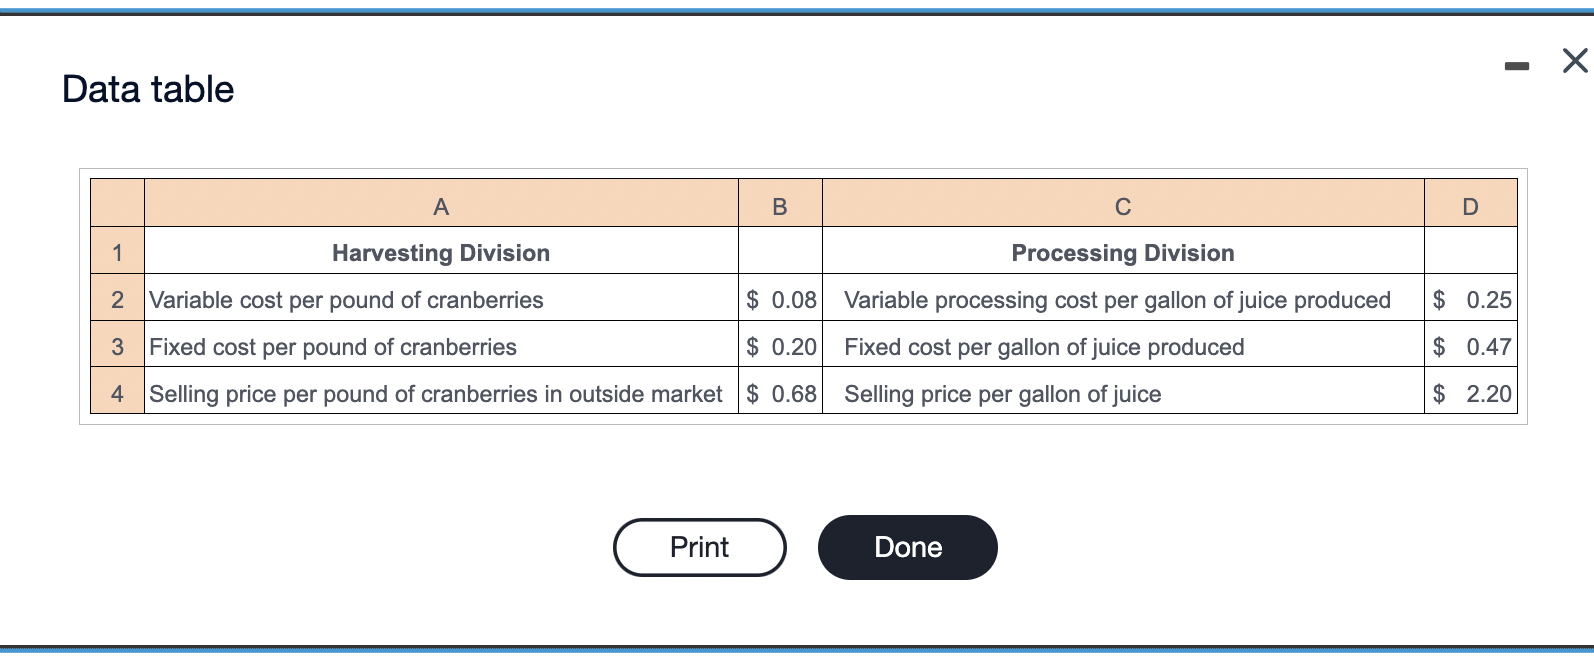Click the Harvesting Division header cell
The height and width of the screenshot is (658, 1594).
(x=440, y=252)
